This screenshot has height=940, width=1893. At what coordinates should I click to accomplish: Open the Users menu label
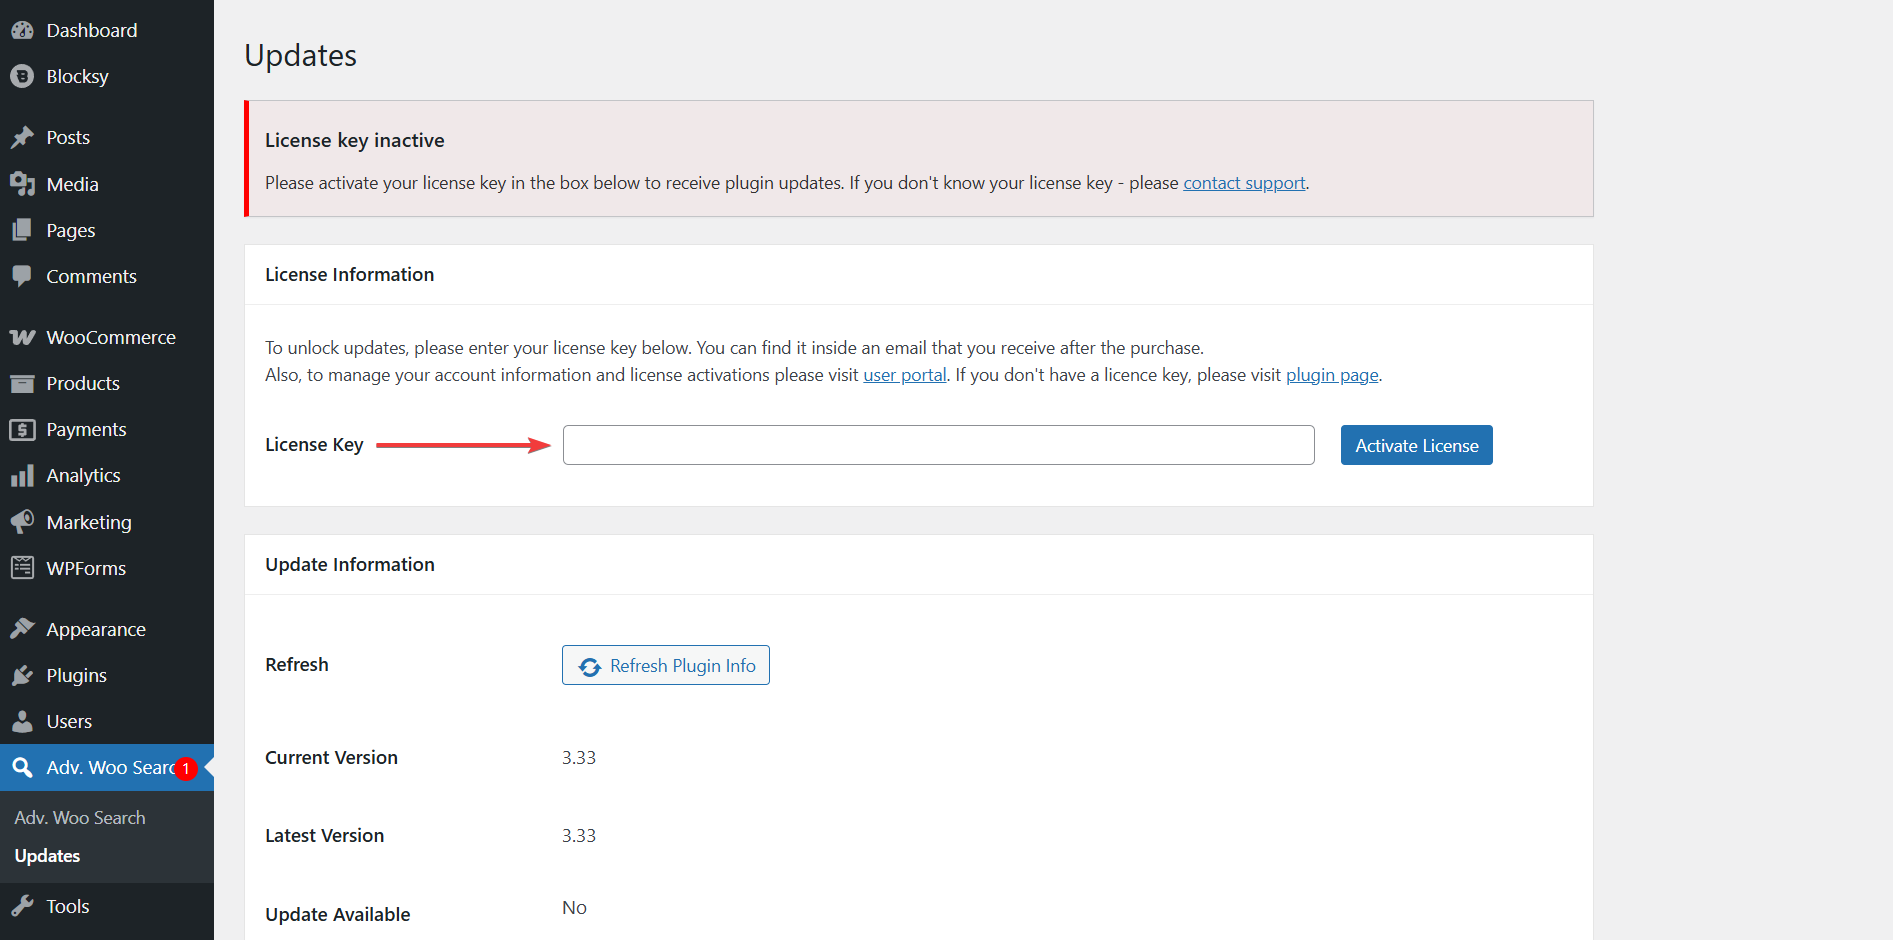click(69, 721)
